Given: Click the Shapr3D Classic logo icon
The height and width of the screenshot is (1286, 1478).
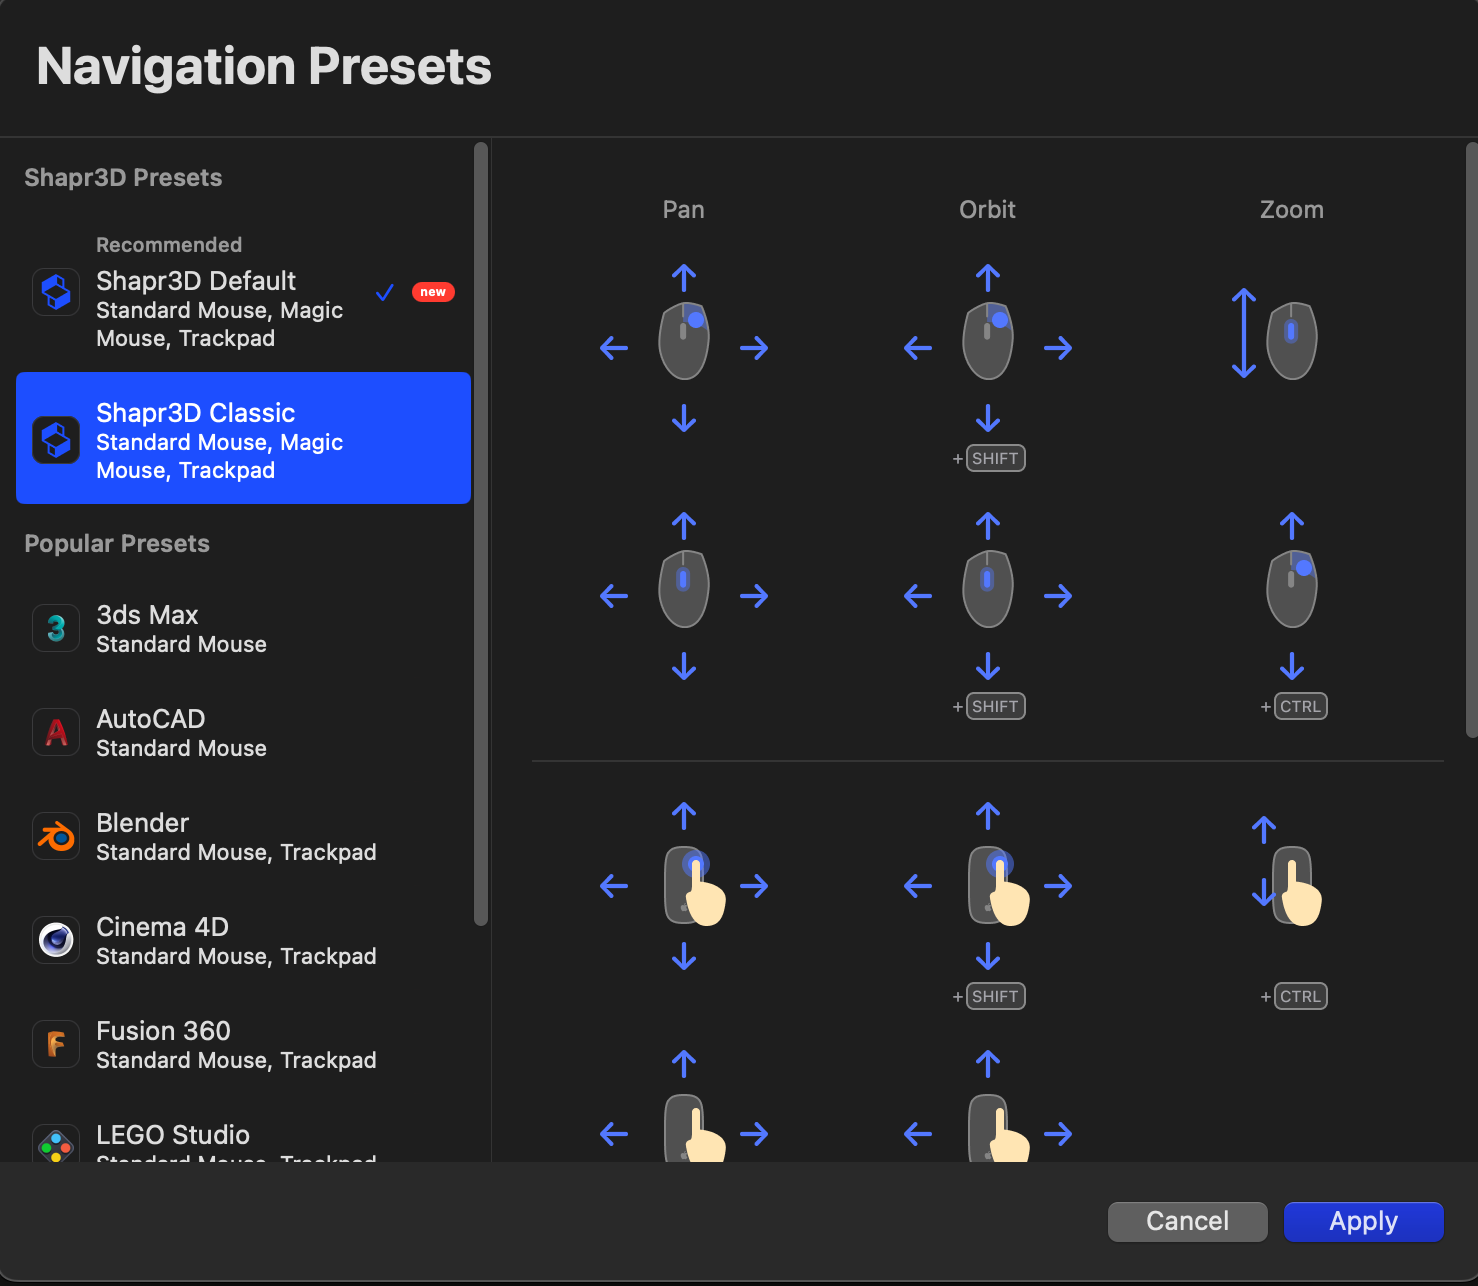Looking at the screenshot, I should pyautogui.click(x=55, y=438).
